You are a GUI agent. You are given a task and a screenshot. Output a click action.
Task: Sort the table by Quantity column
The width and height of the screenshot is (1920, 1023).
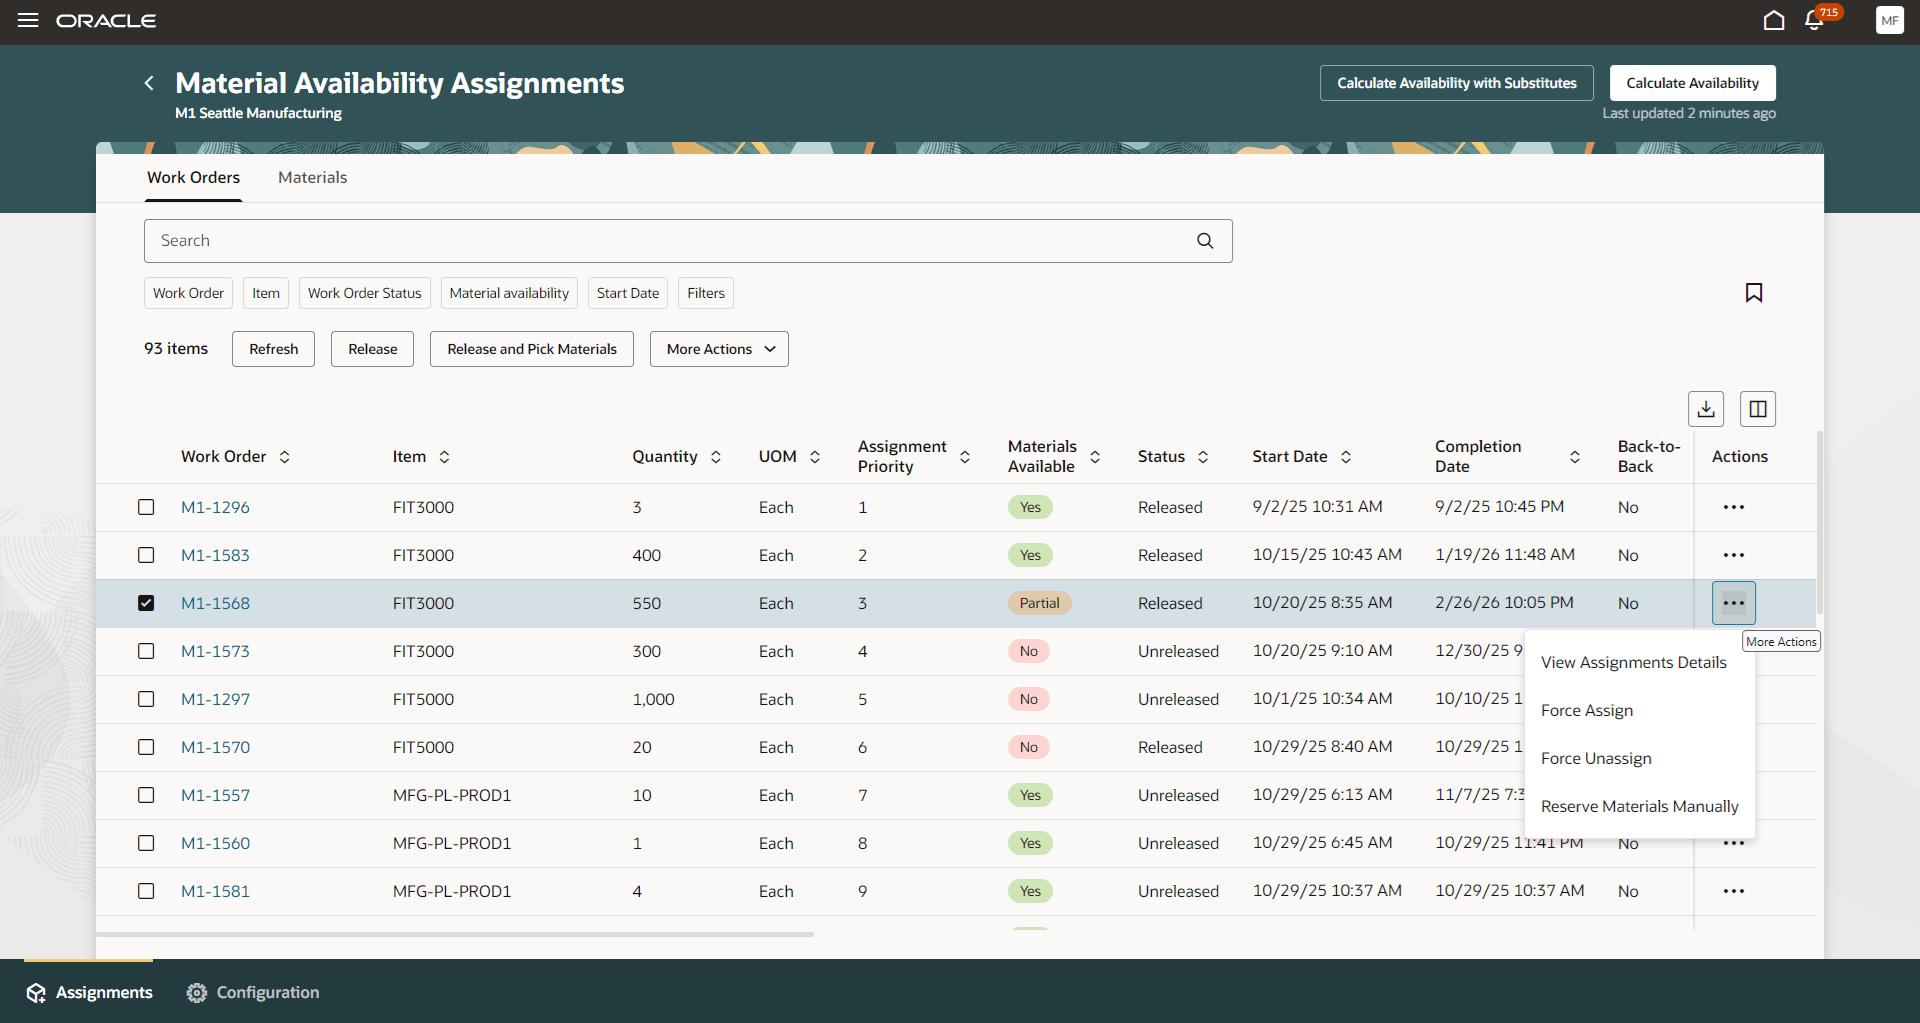point(716,456)
